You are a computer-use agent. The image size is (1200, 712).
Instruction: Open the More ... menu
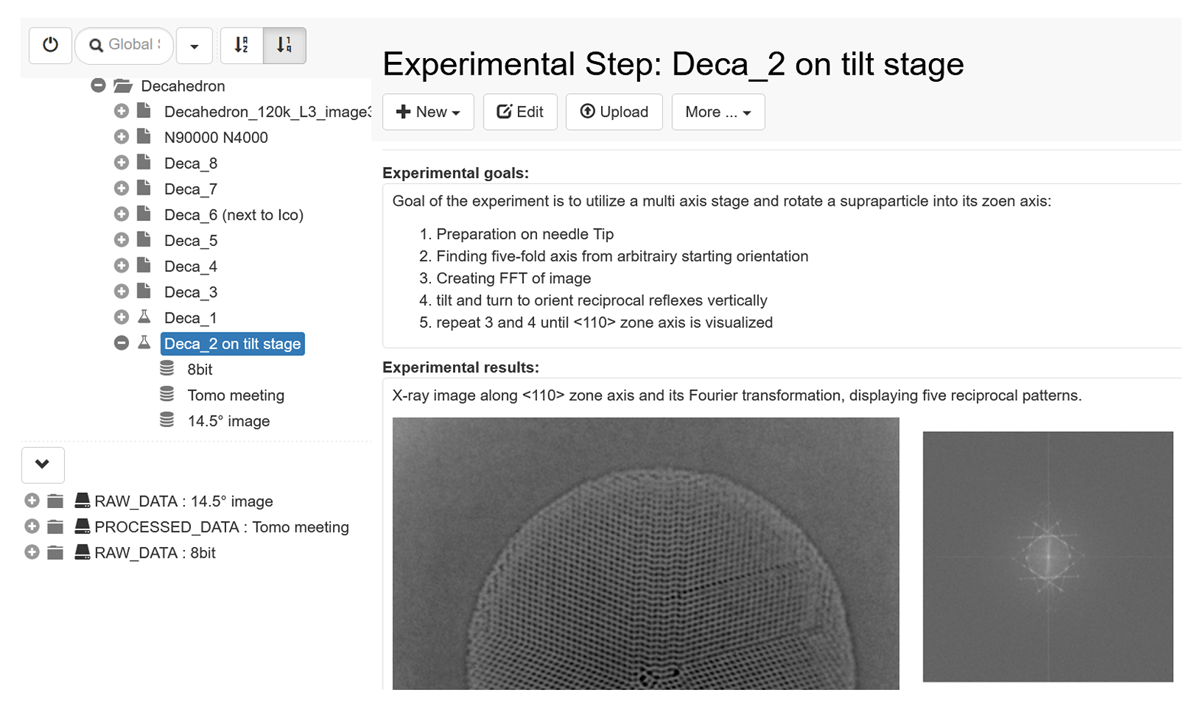(x=718, y=112)
